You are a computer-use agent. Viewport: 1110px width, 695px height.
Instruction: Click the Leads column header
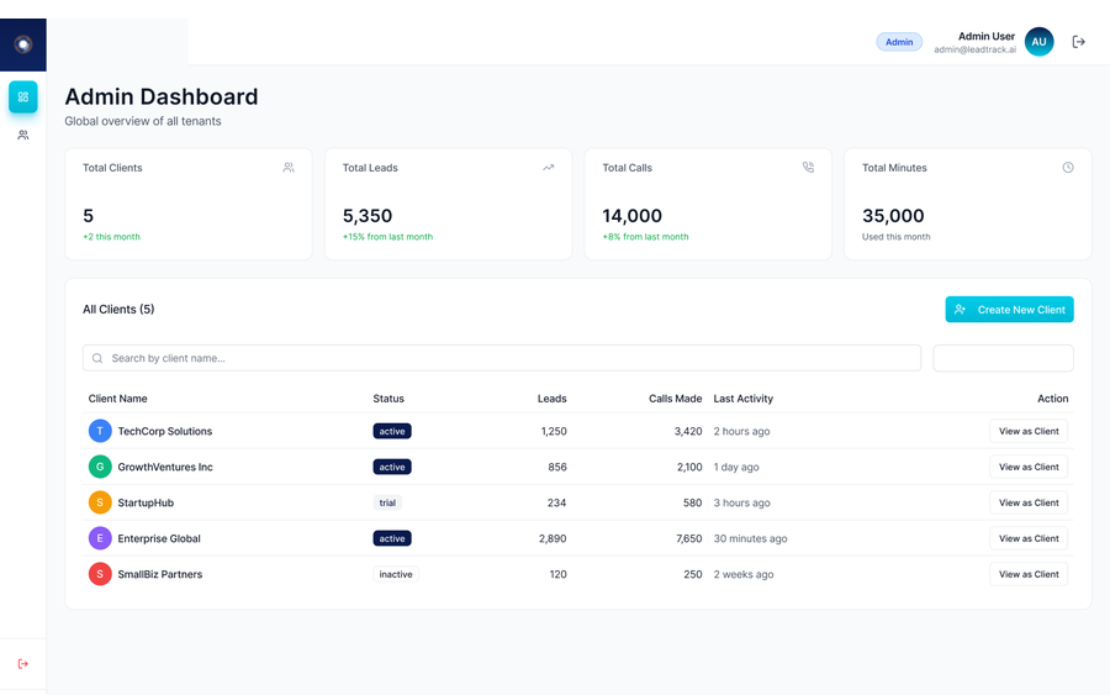[x=551, y=398]
